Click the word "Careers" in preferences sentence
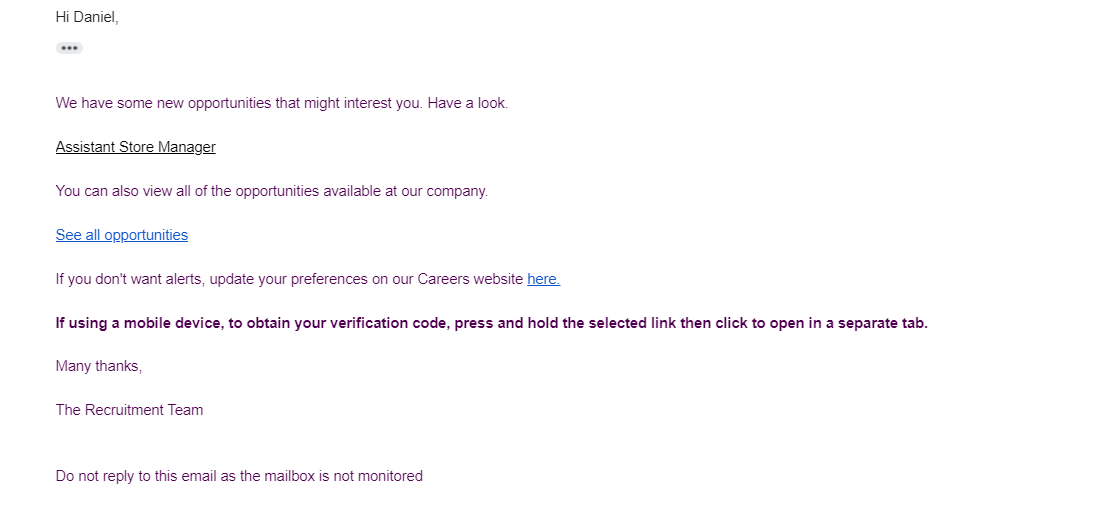The height and width of the screenshot is (512, 1103). 443,279
